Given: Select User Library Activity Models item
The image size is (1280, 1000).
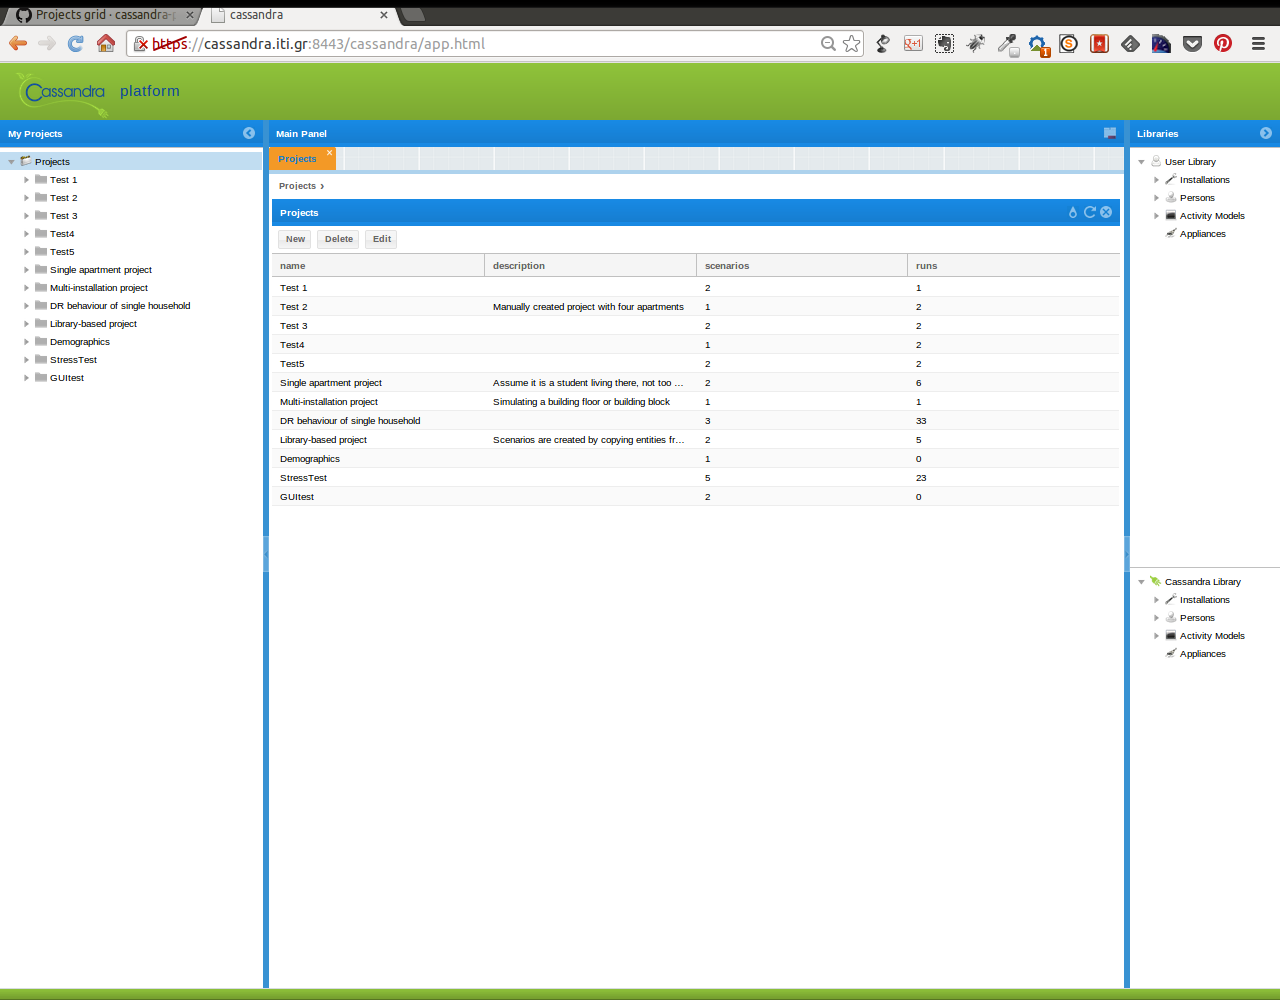Looking at the screenshot, I should point(1212,216).
